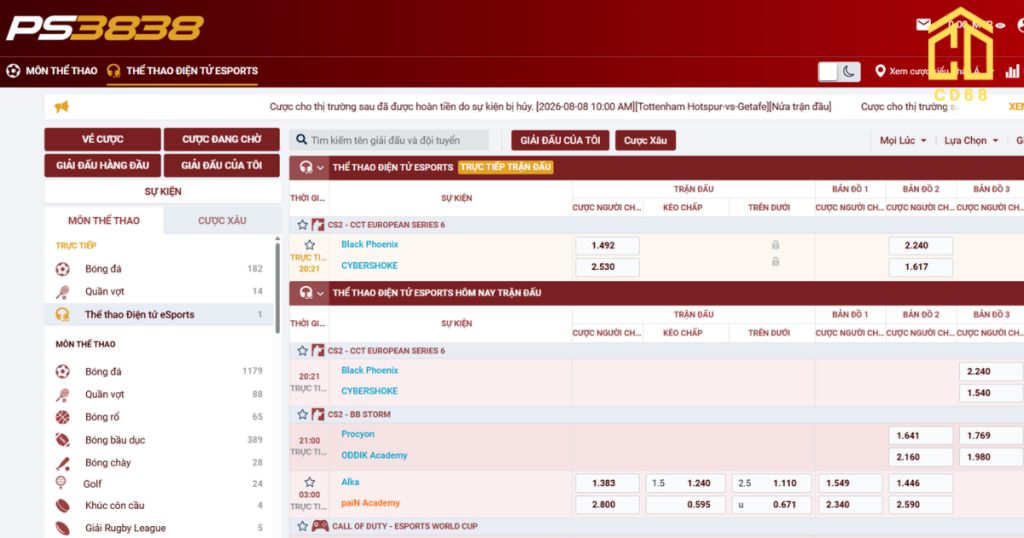This screenshot has width=1024, height=538.
Task: Favorite the CS2 - BB STORM league
Action: coord(302,414)
